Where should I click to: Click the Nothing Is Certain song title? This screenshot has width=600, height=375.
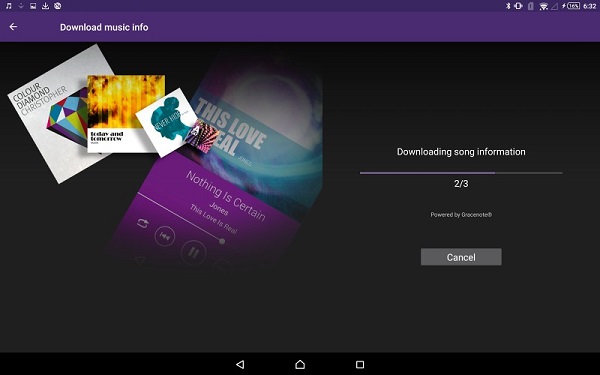click(x=226, y=196)
